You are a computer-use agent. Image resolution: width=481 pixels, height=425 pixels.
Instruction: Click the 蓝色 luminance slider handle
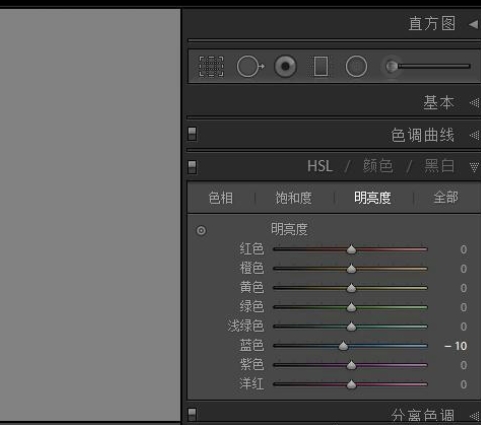[x=343, y=346]
